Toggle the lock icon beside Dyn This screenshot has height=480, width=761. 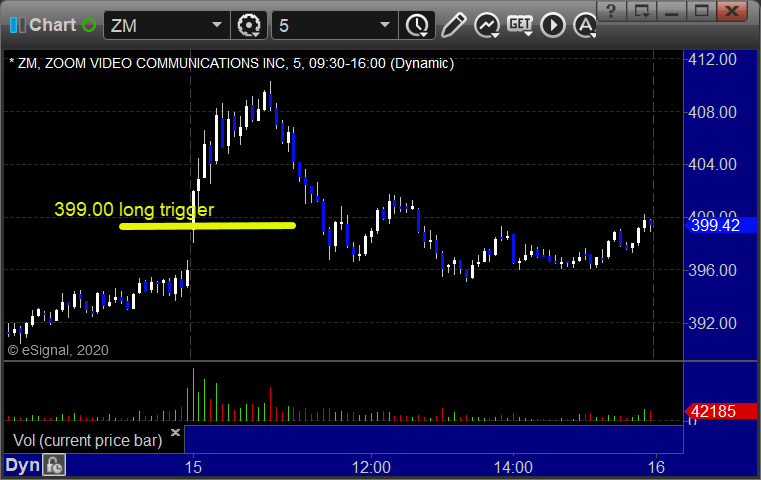(54, 465)
